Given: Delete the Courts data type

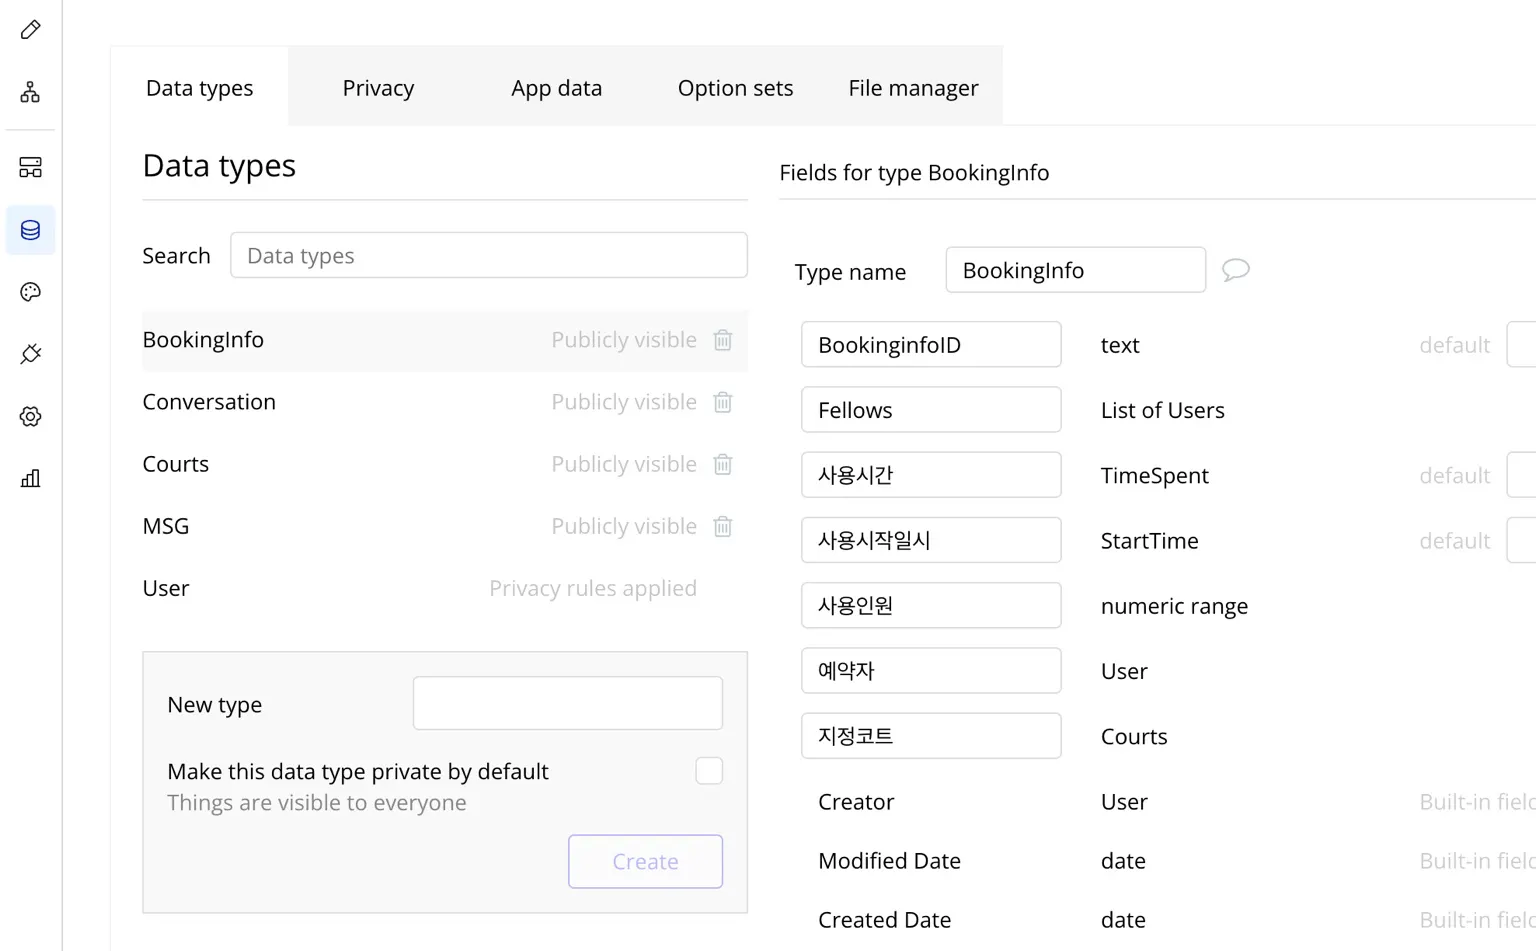Looking at the screenshot, I should point(723,464).
